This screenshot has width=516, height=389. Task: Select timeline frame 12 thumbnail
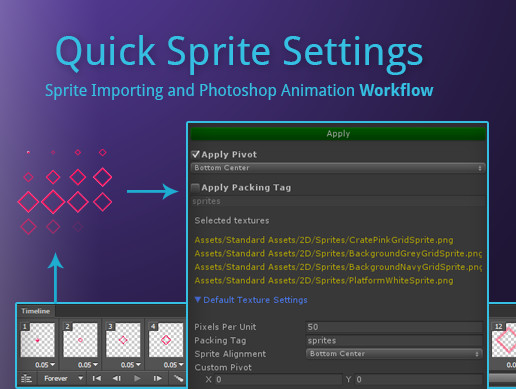coord(504,340)
